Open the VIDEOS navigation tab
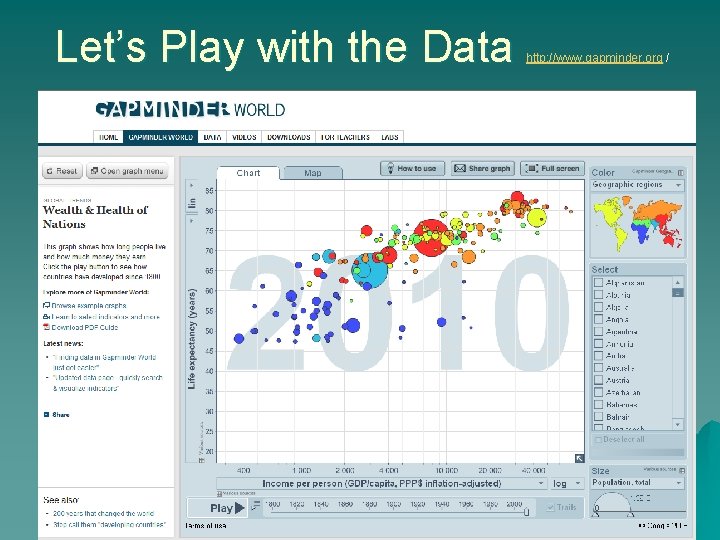This screenshot has width=720, height=540. tap(244, 137)
